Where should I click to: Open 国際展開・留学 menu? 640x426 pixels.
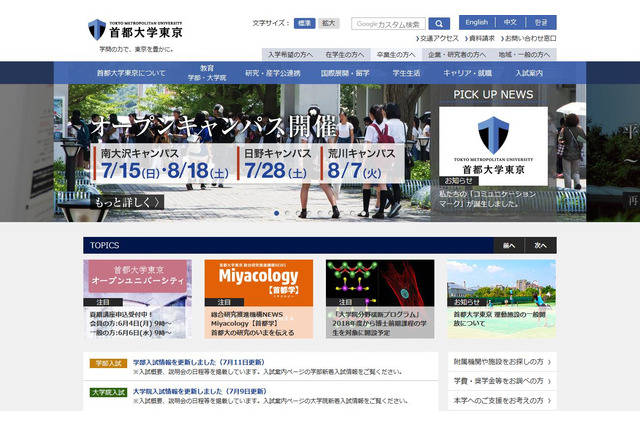(345, 73)
